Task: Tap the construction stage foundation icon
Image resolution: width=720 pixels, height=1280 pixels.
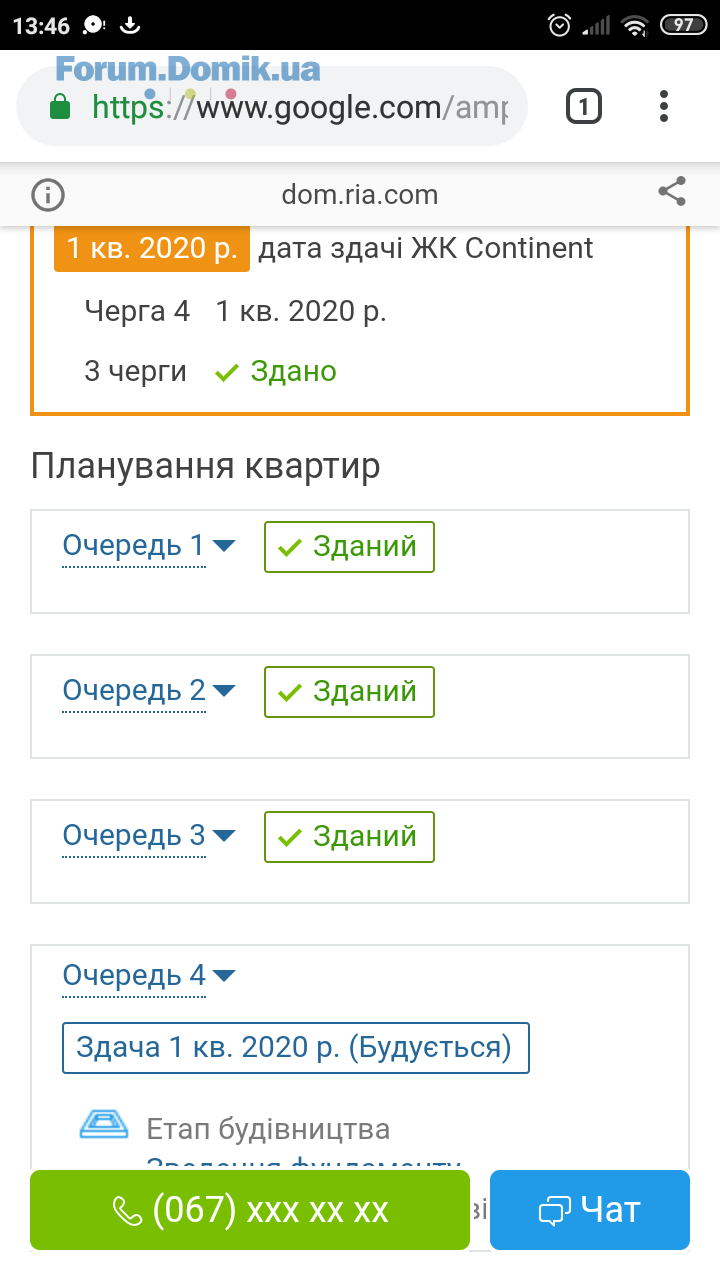Action: click(x=104, y=1125)
